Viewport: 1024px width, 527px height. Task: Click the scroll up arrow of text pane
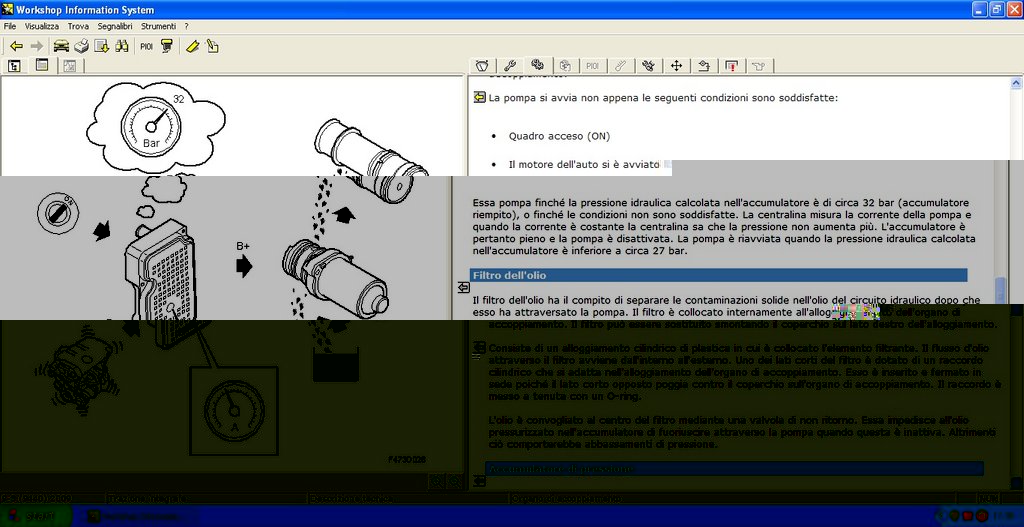(1016, 83)
